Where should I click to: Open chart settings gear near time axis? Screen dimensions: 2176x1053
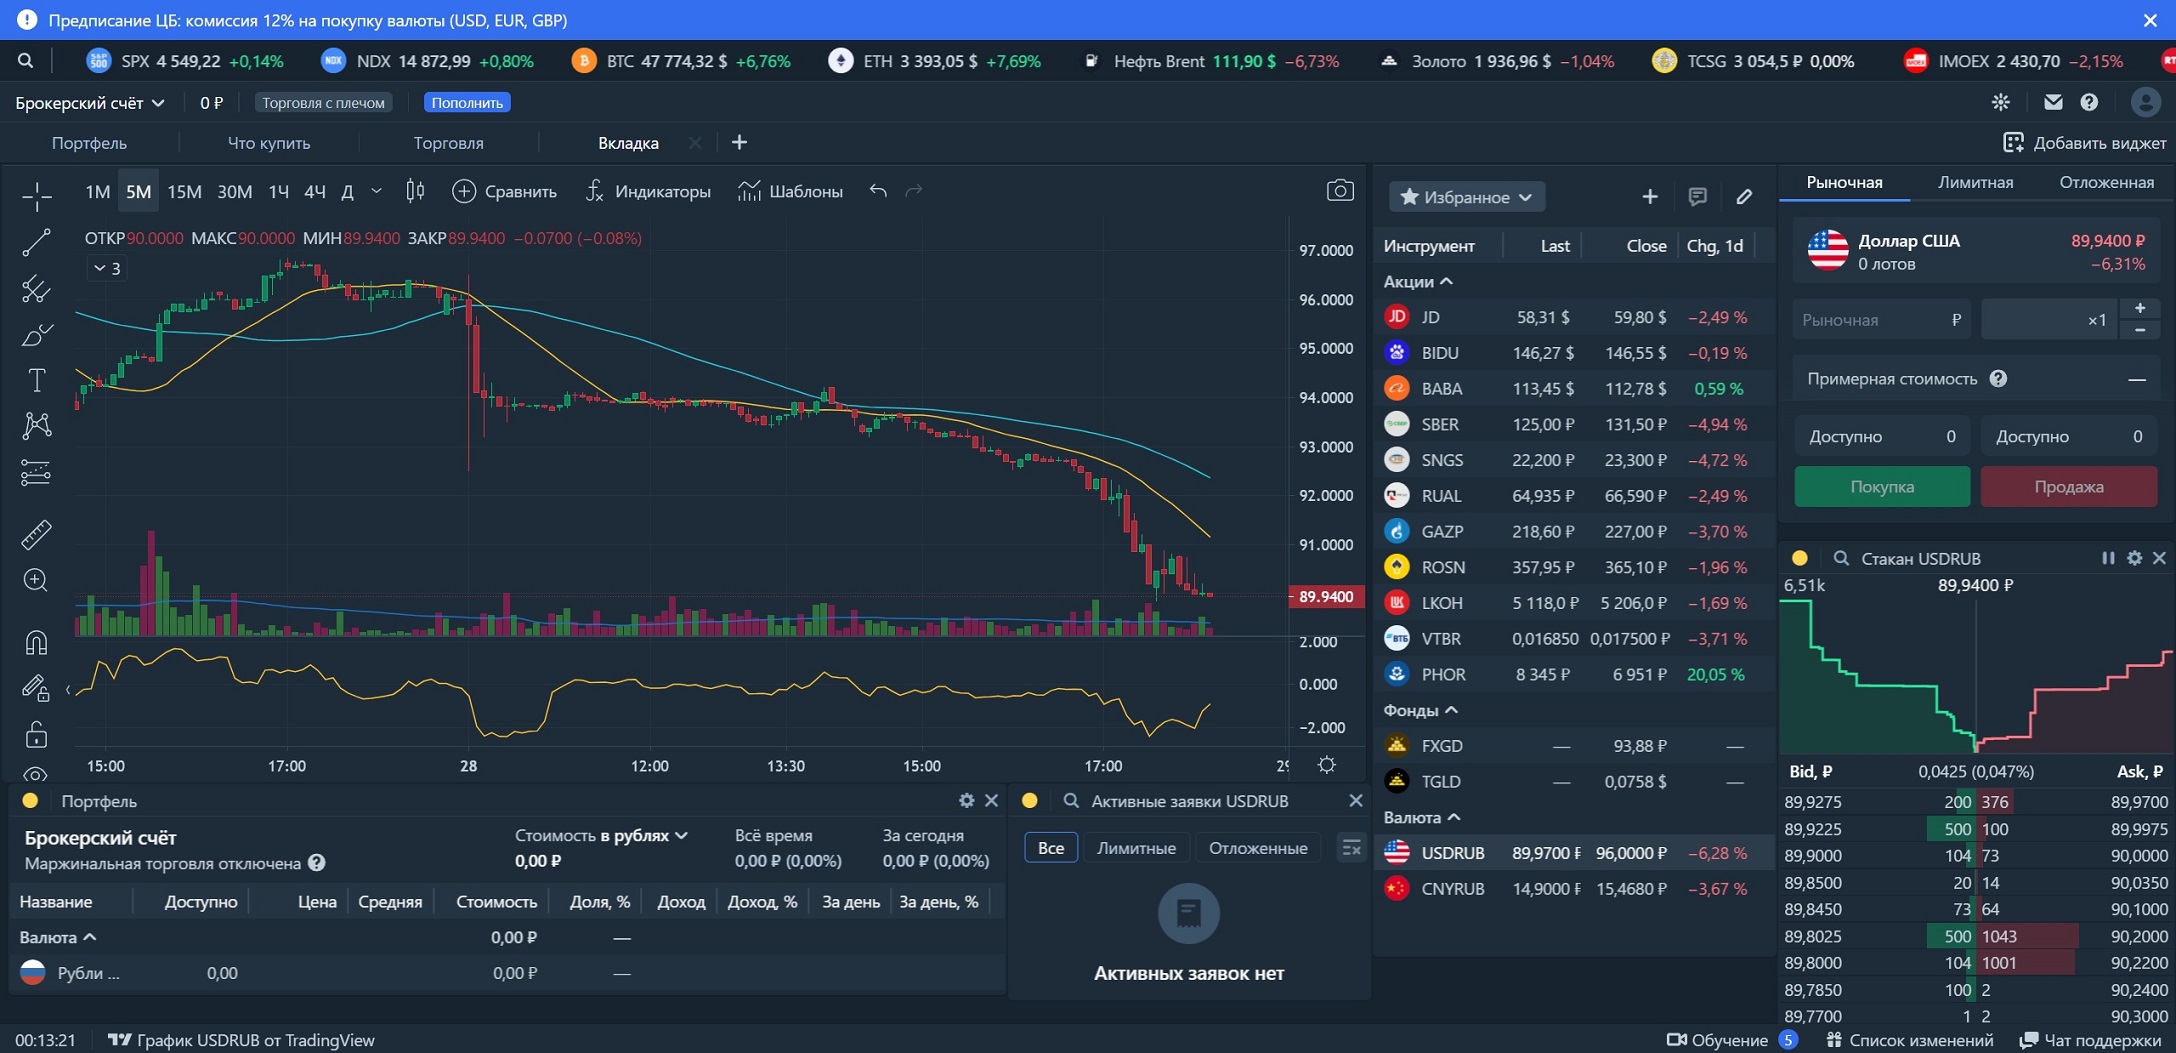click(x=1327, y=765)
